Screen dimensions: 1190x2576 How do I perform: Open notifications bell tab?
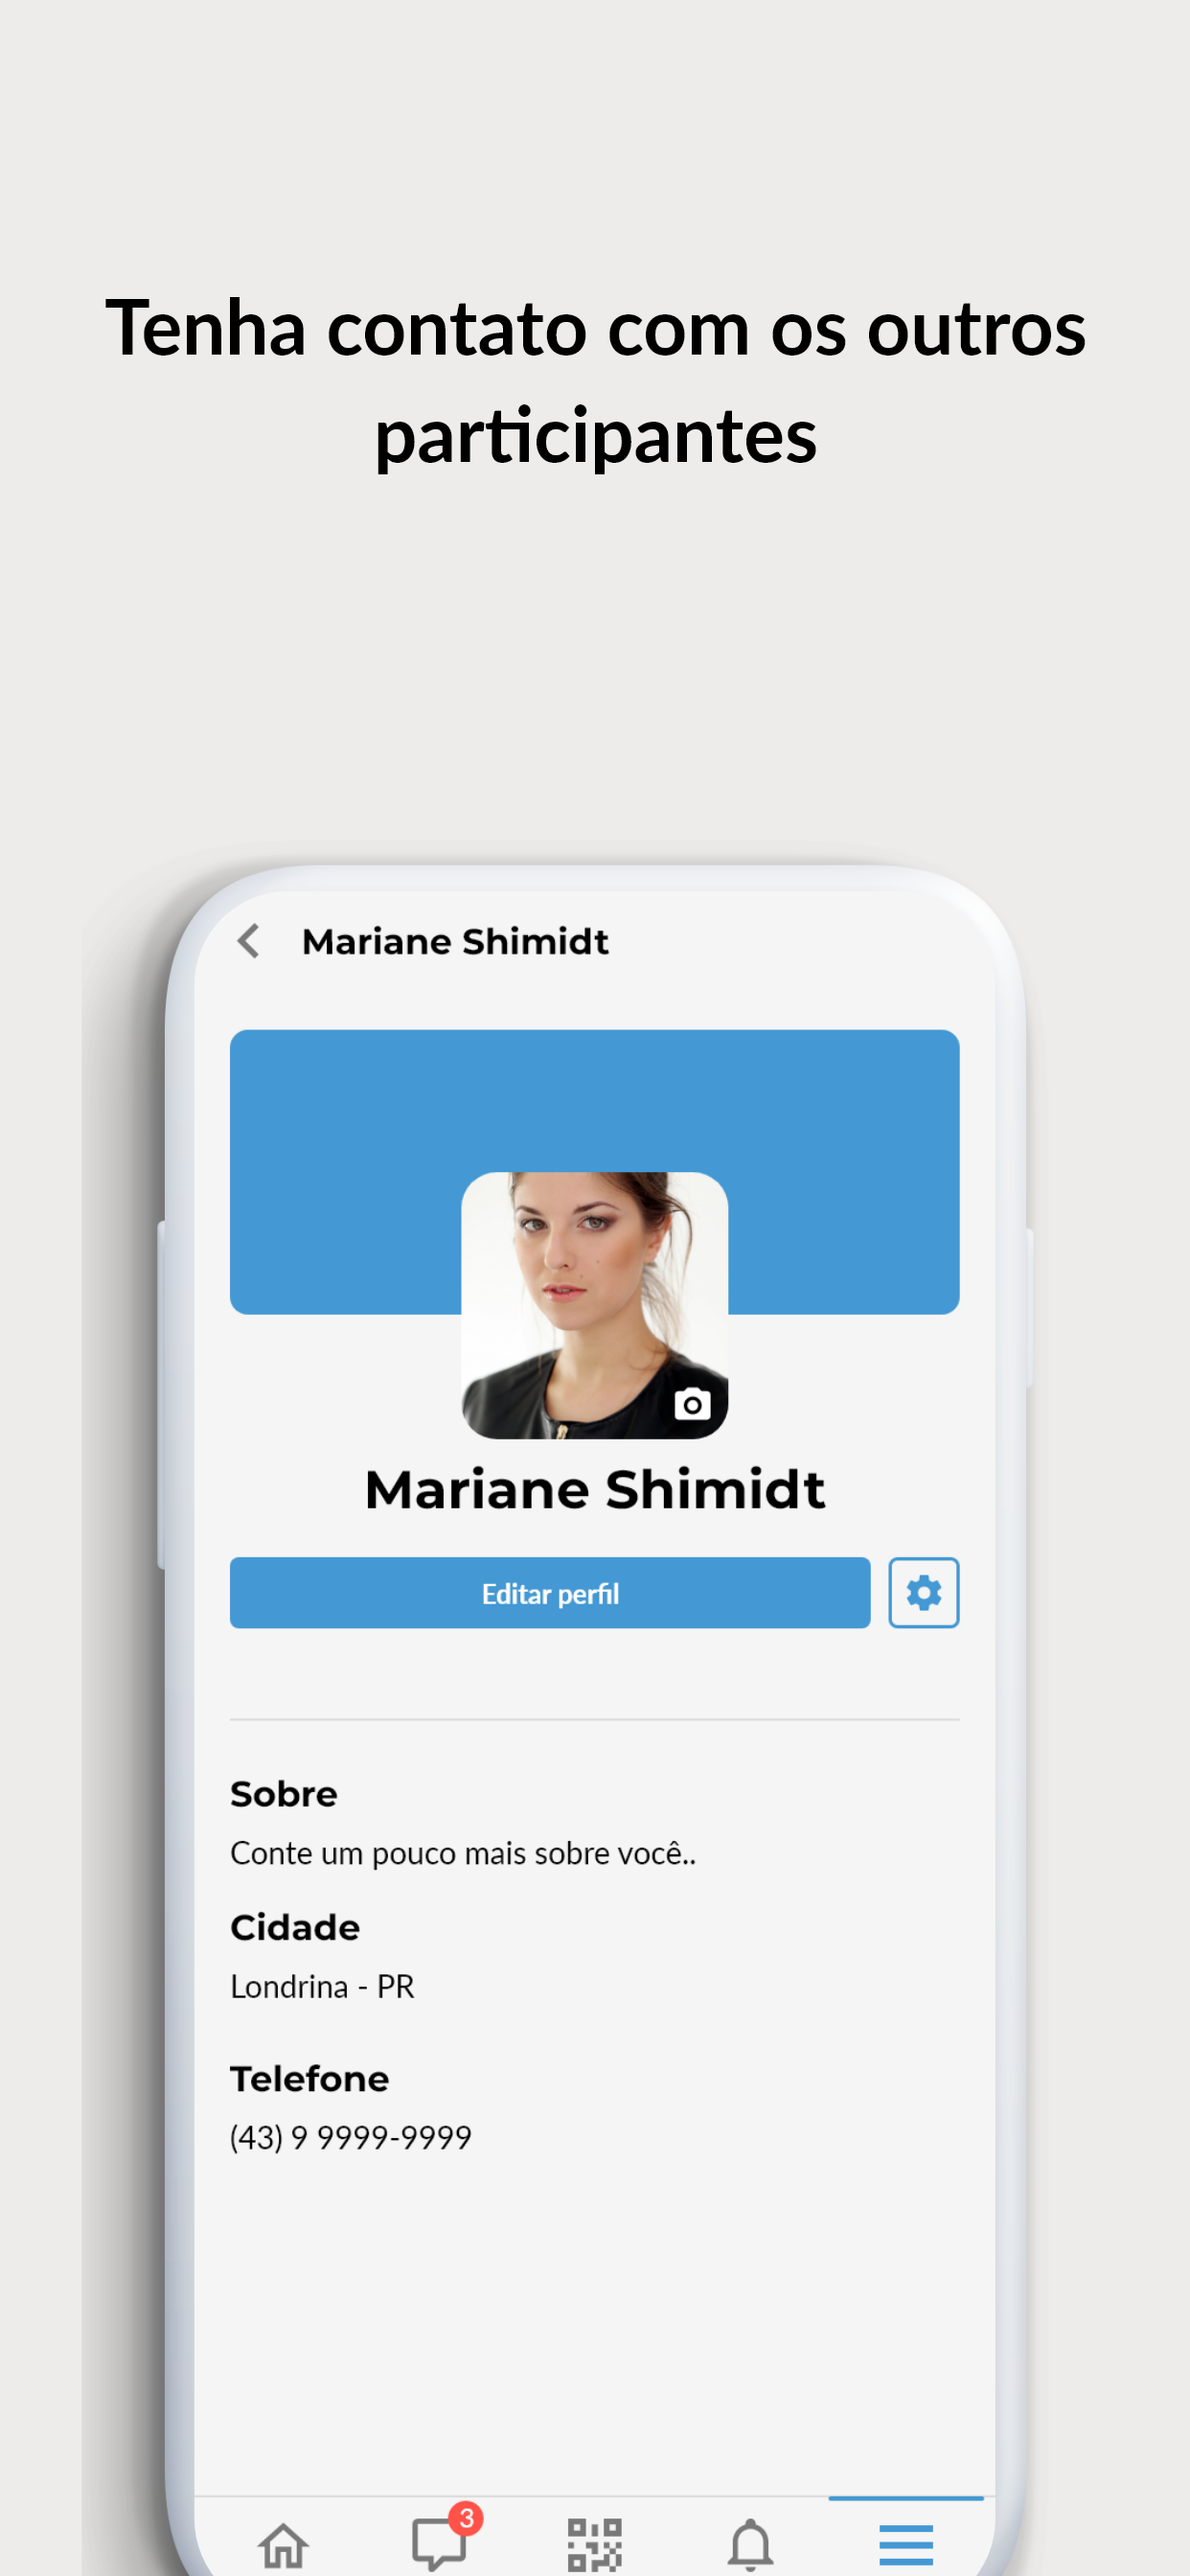click(x=751, y=2544)
